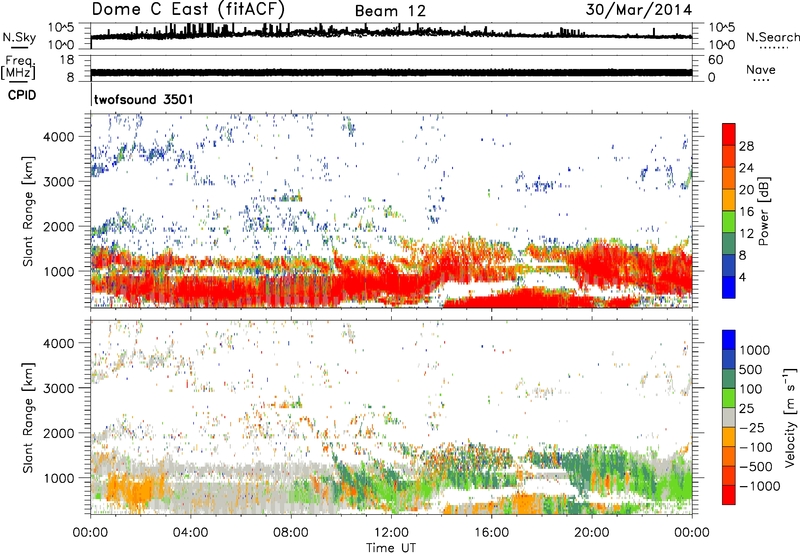Click the '3000' range label on the velocity plot
The image size is (800, 554).
pyautogui.click(x=59, y=388)
